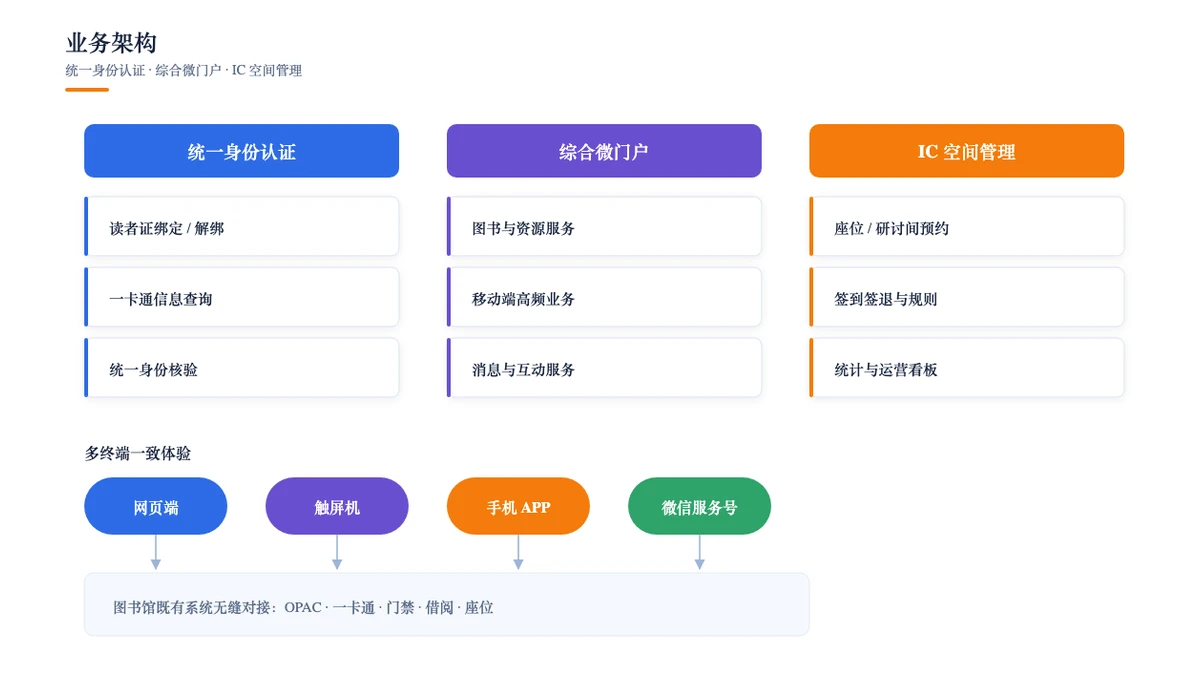Click the 综合微门户 purple header
This screenshot has width=1200, height=675.
coord(604,151)
